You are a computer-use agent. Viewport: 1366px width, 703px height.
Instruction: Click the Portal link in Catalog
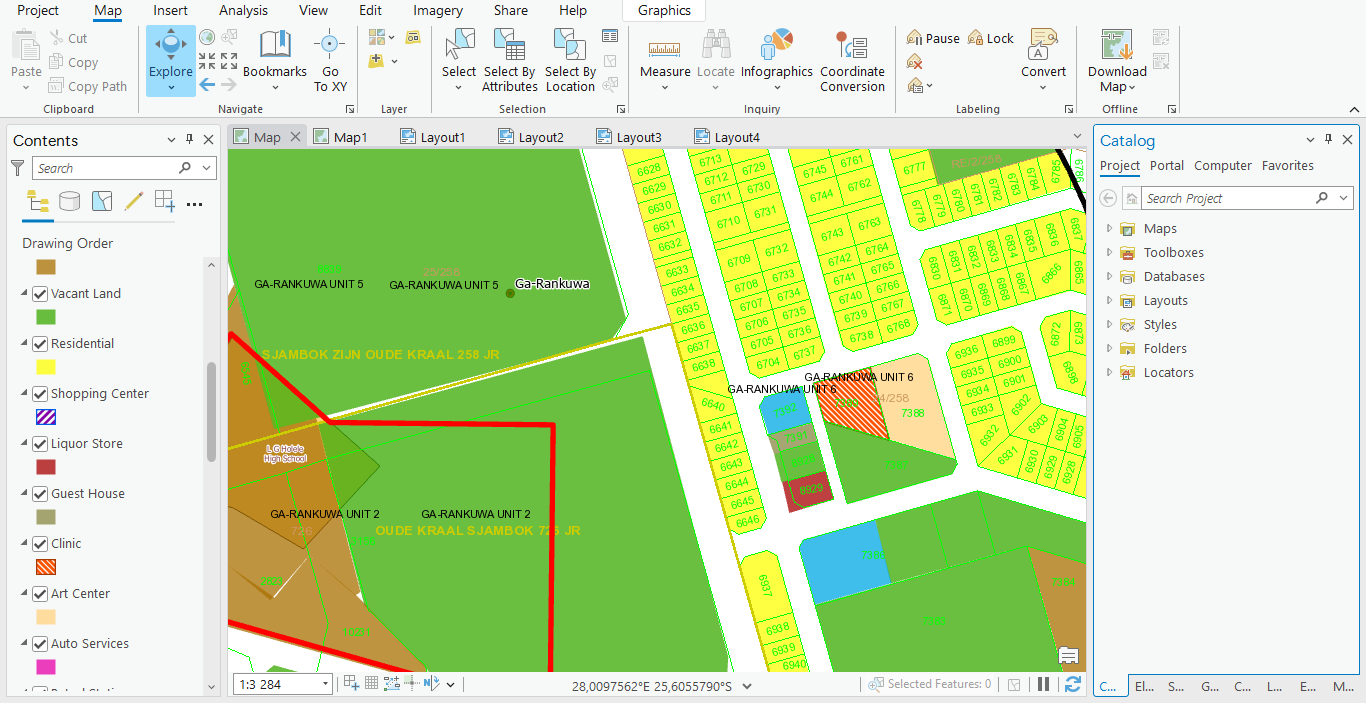point(1166,166)
